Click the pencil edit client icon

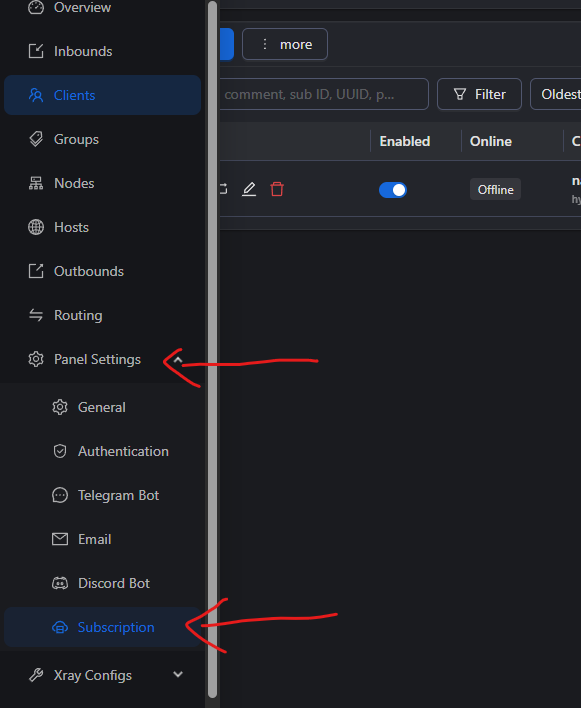pyautogui.click(x=249, y=189)
